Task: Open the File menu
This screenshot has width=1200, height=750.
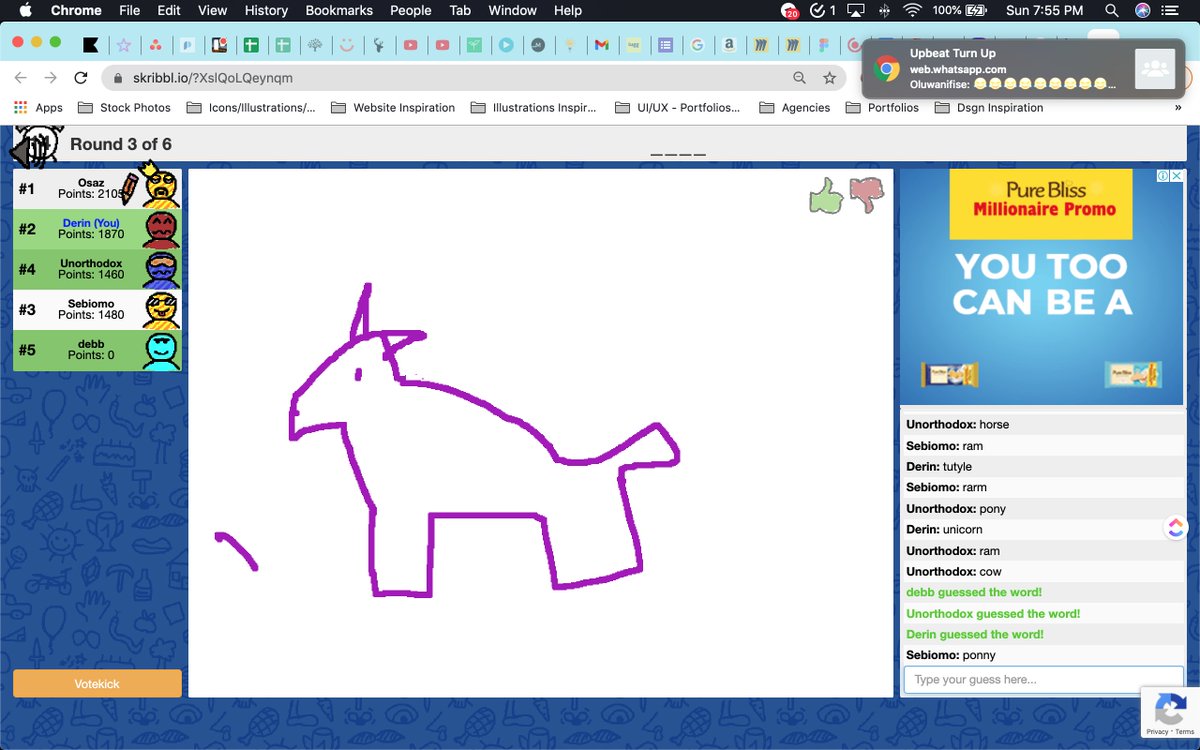Action: [x=129, y=11]
